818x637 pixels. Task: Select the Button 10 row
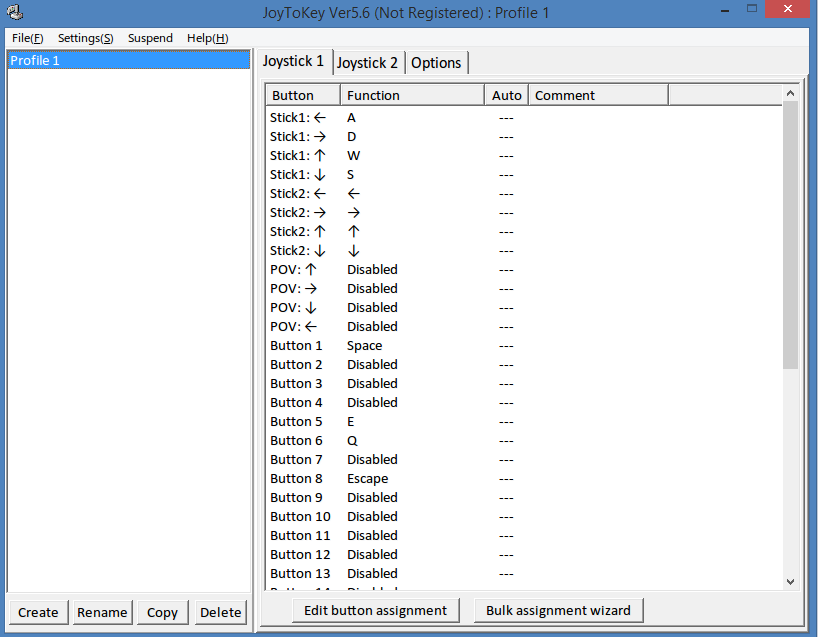[524, 516]
